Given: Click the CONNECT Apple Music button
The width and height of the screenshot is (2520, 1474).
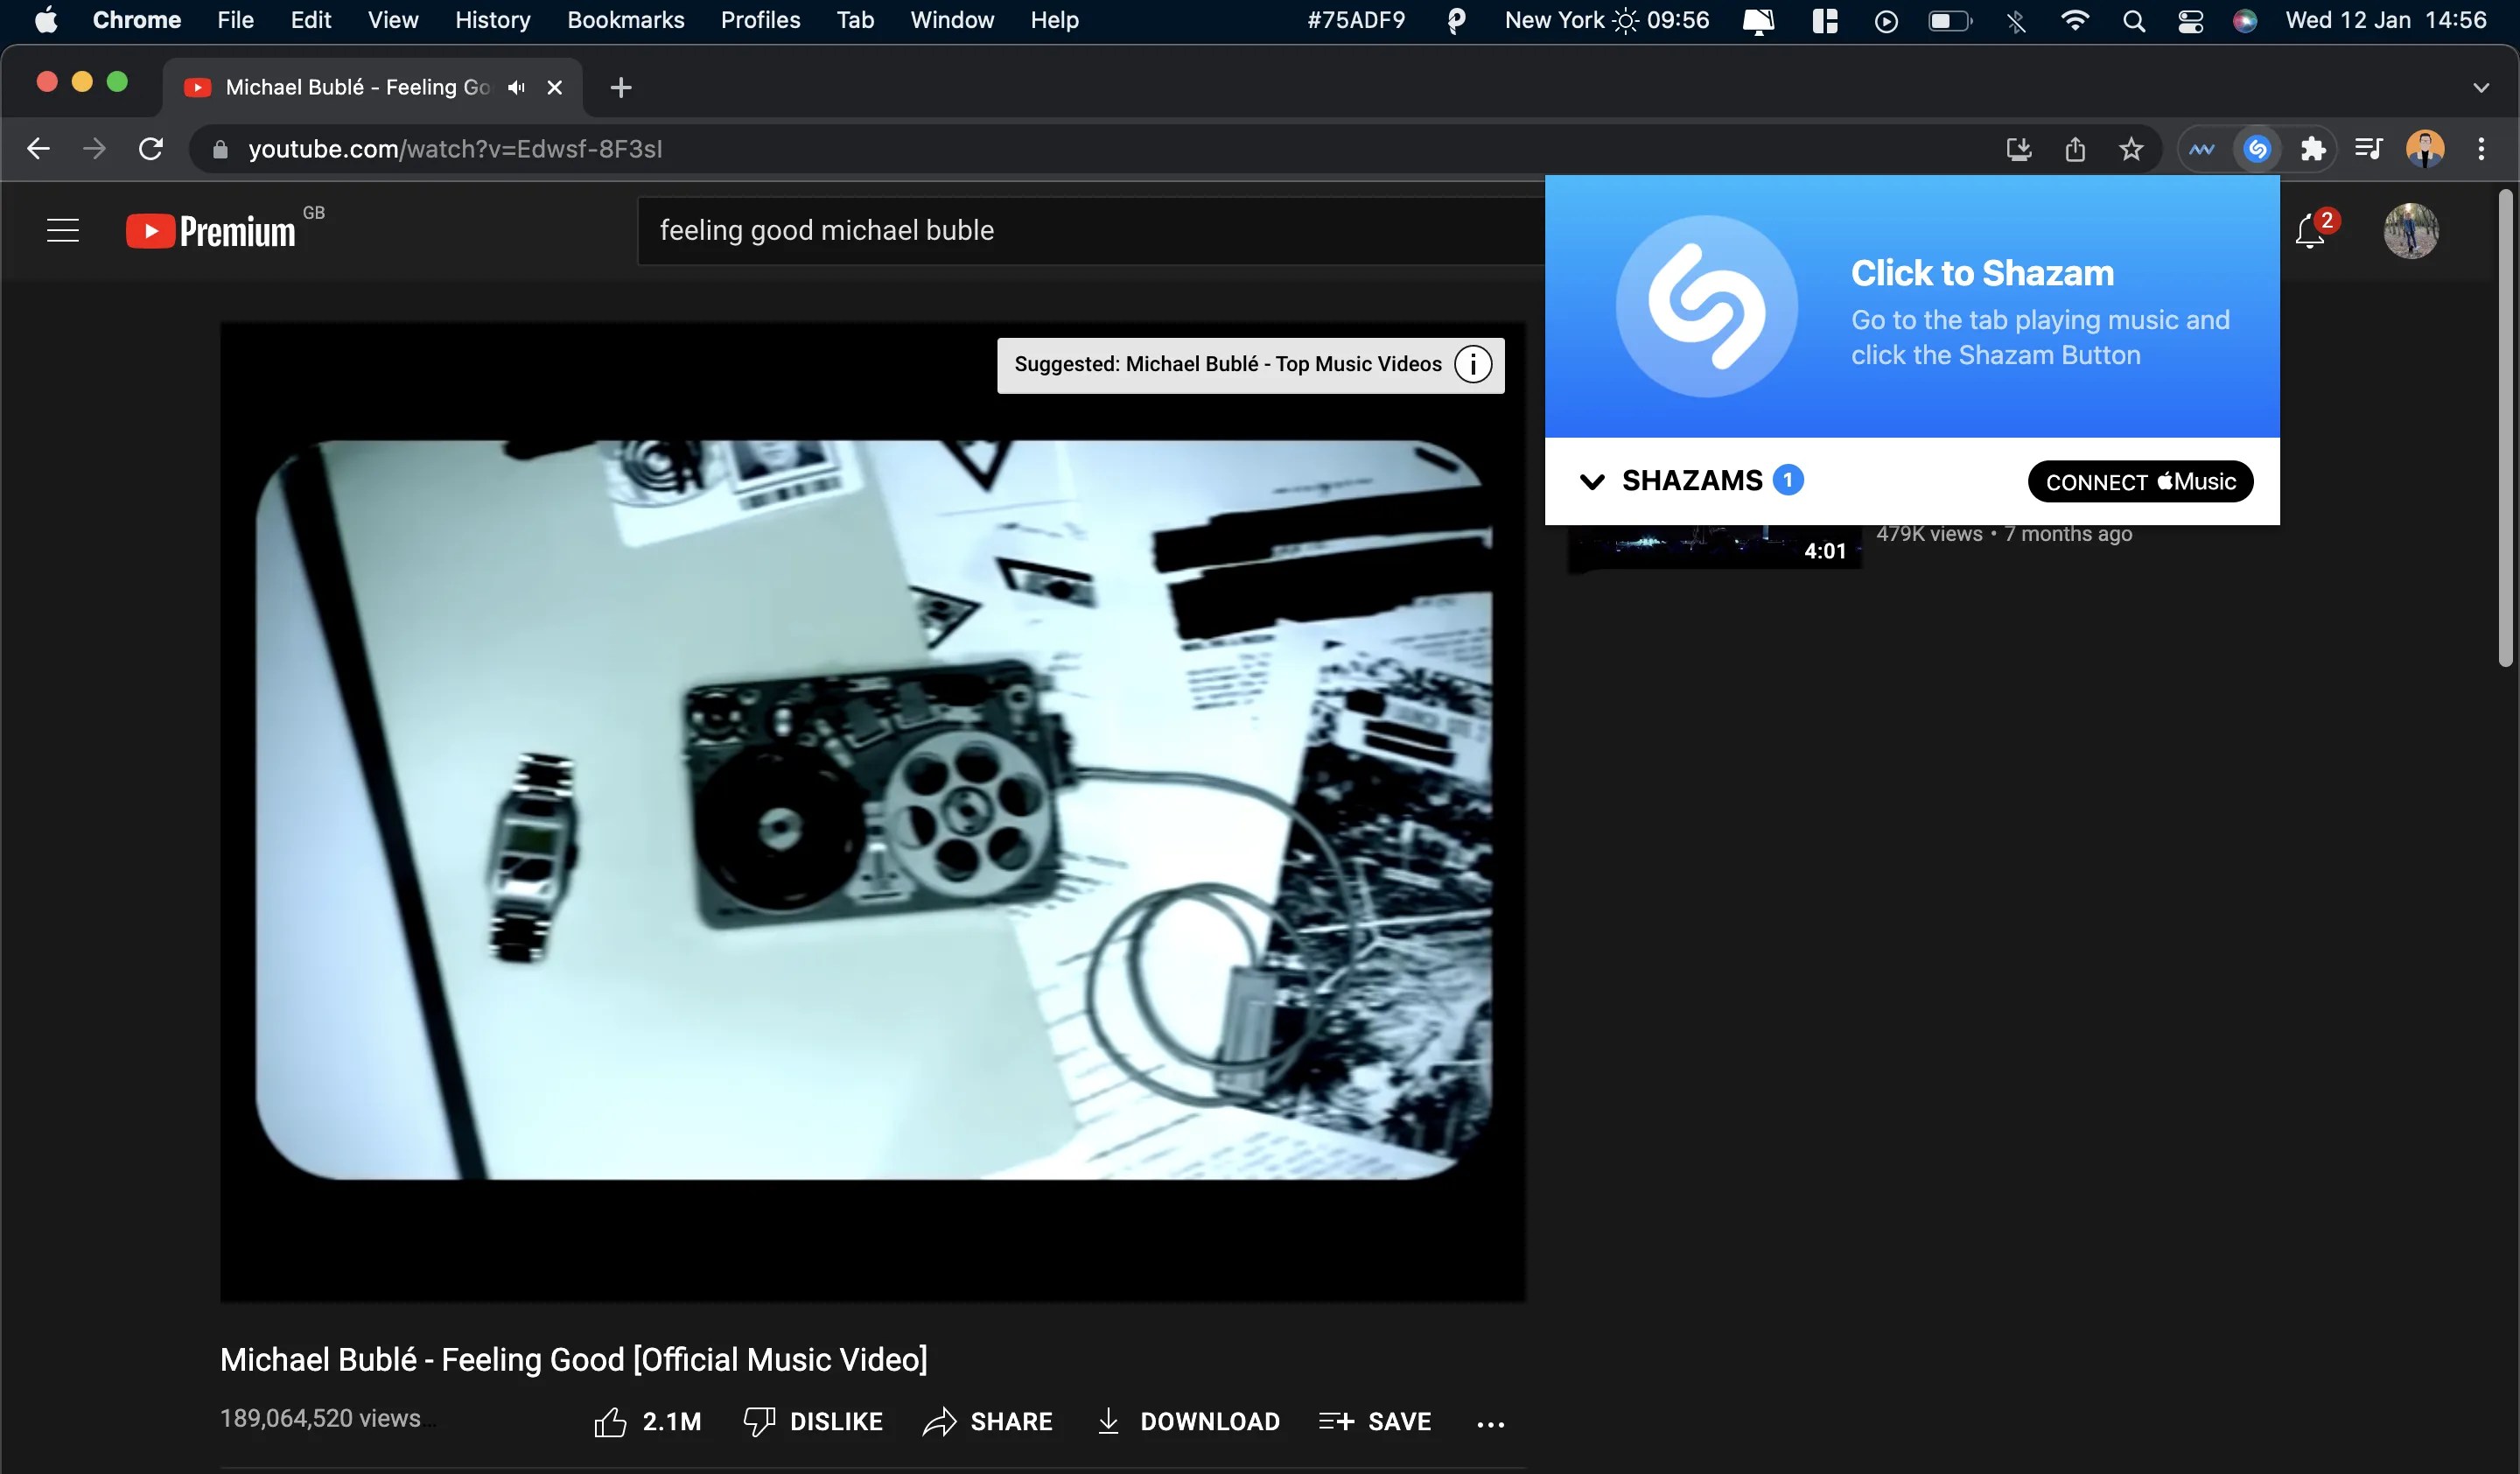Looking at the screenshot, I should coord(2139,481).
